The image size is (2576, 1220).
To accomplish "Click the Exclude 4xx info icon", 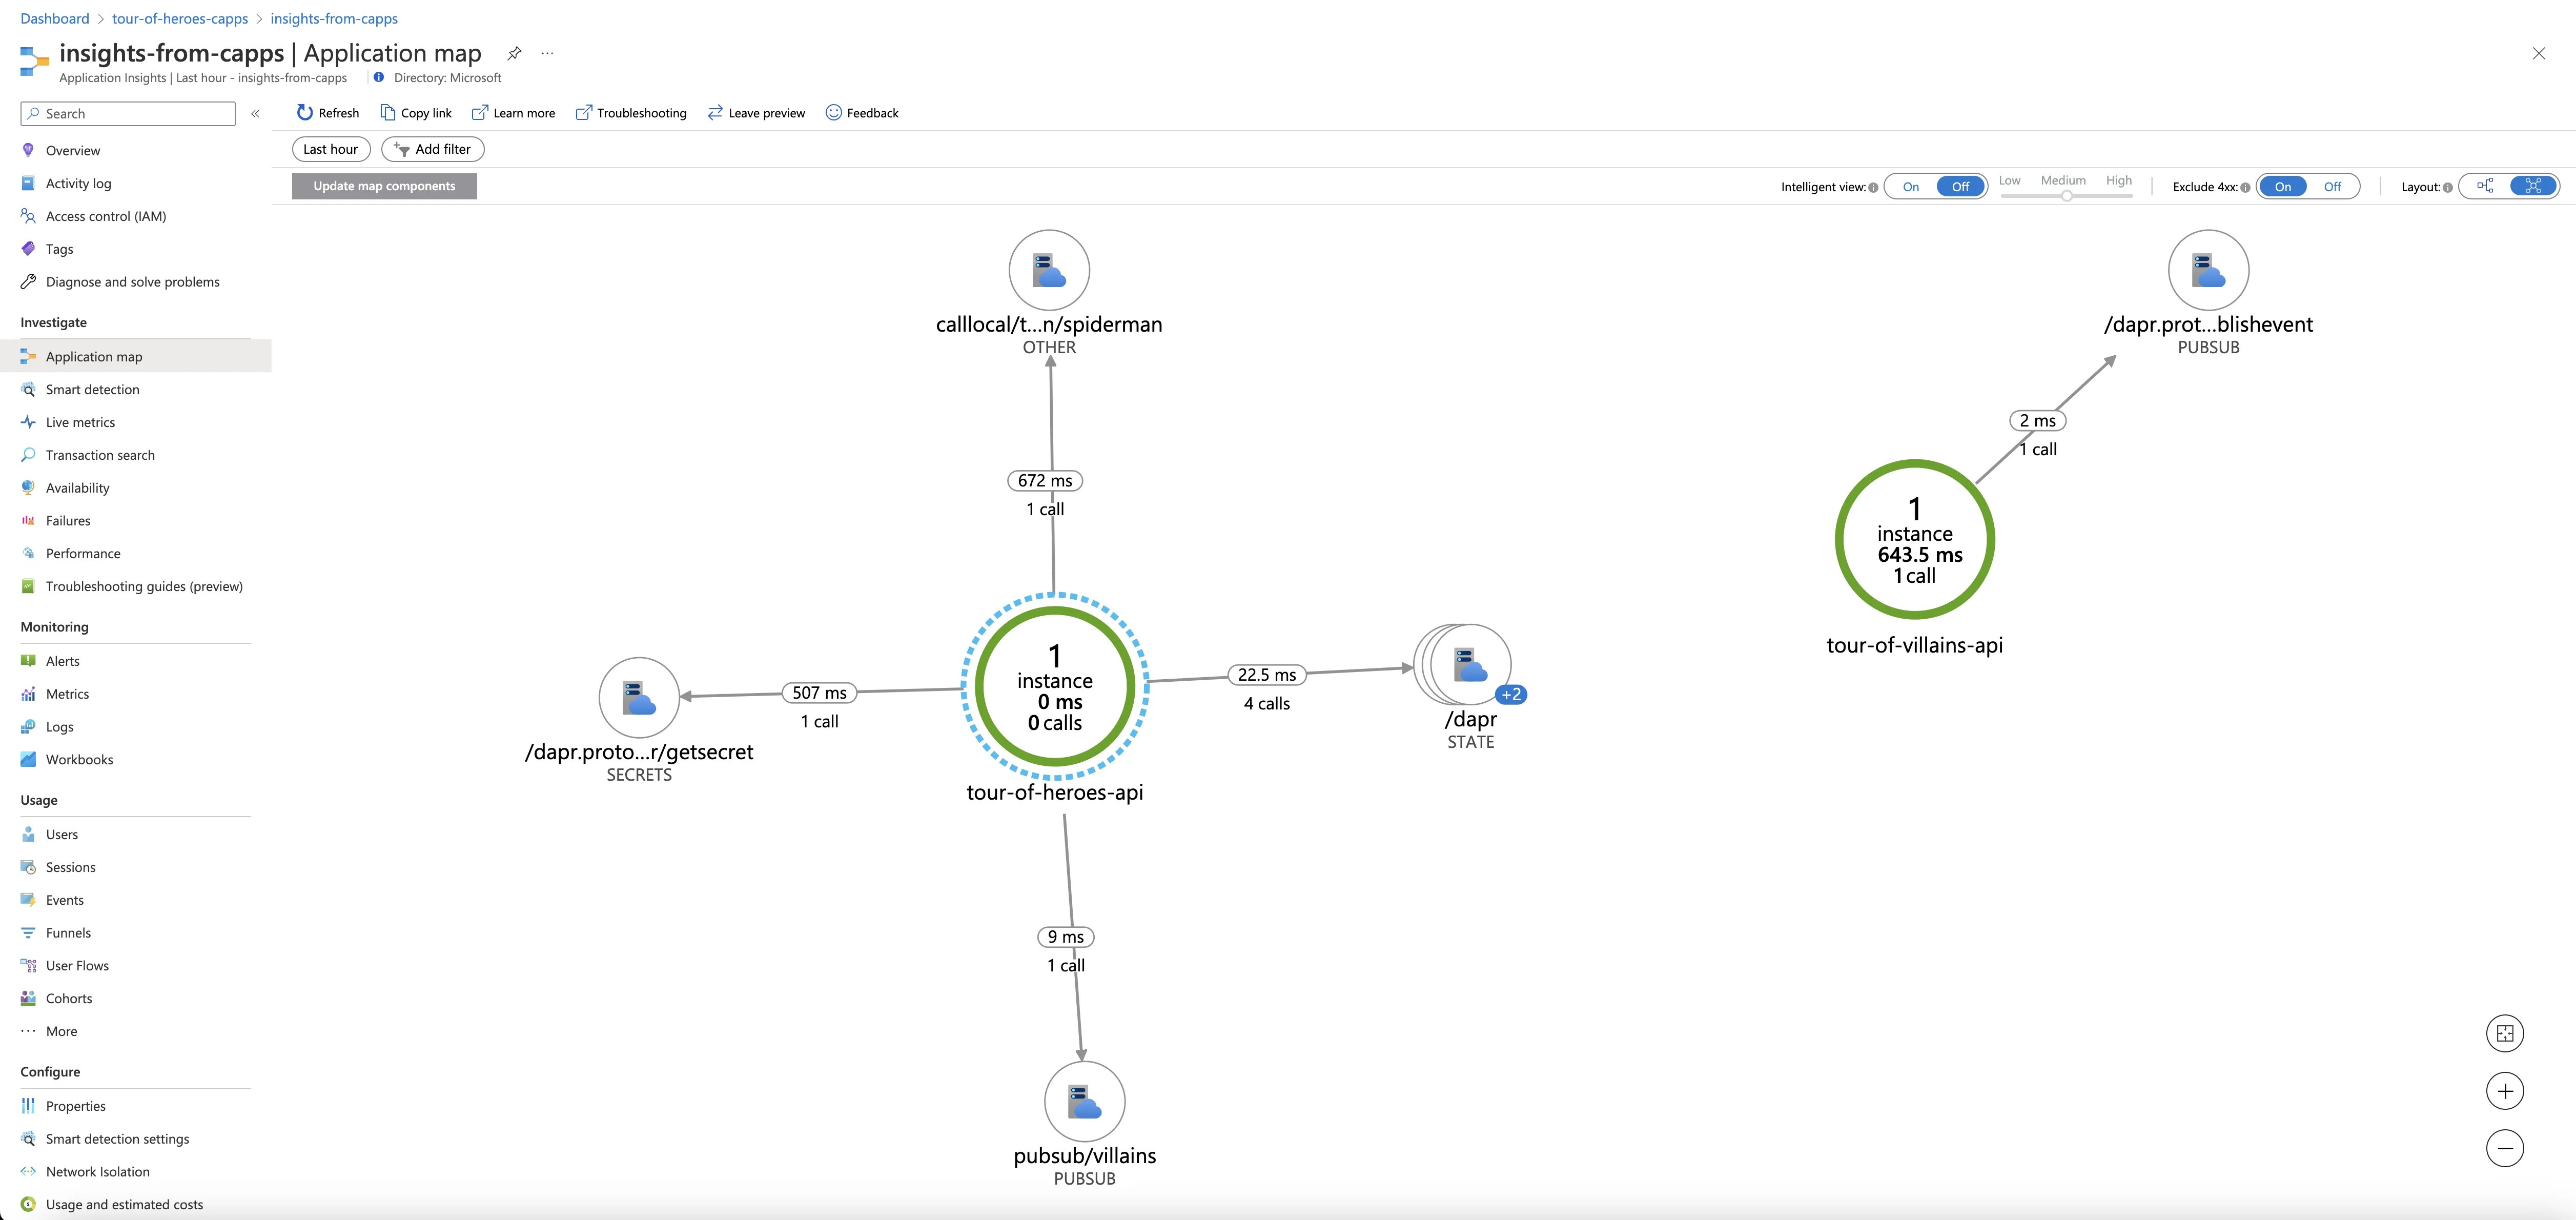I will click(x=2245, y=187).
